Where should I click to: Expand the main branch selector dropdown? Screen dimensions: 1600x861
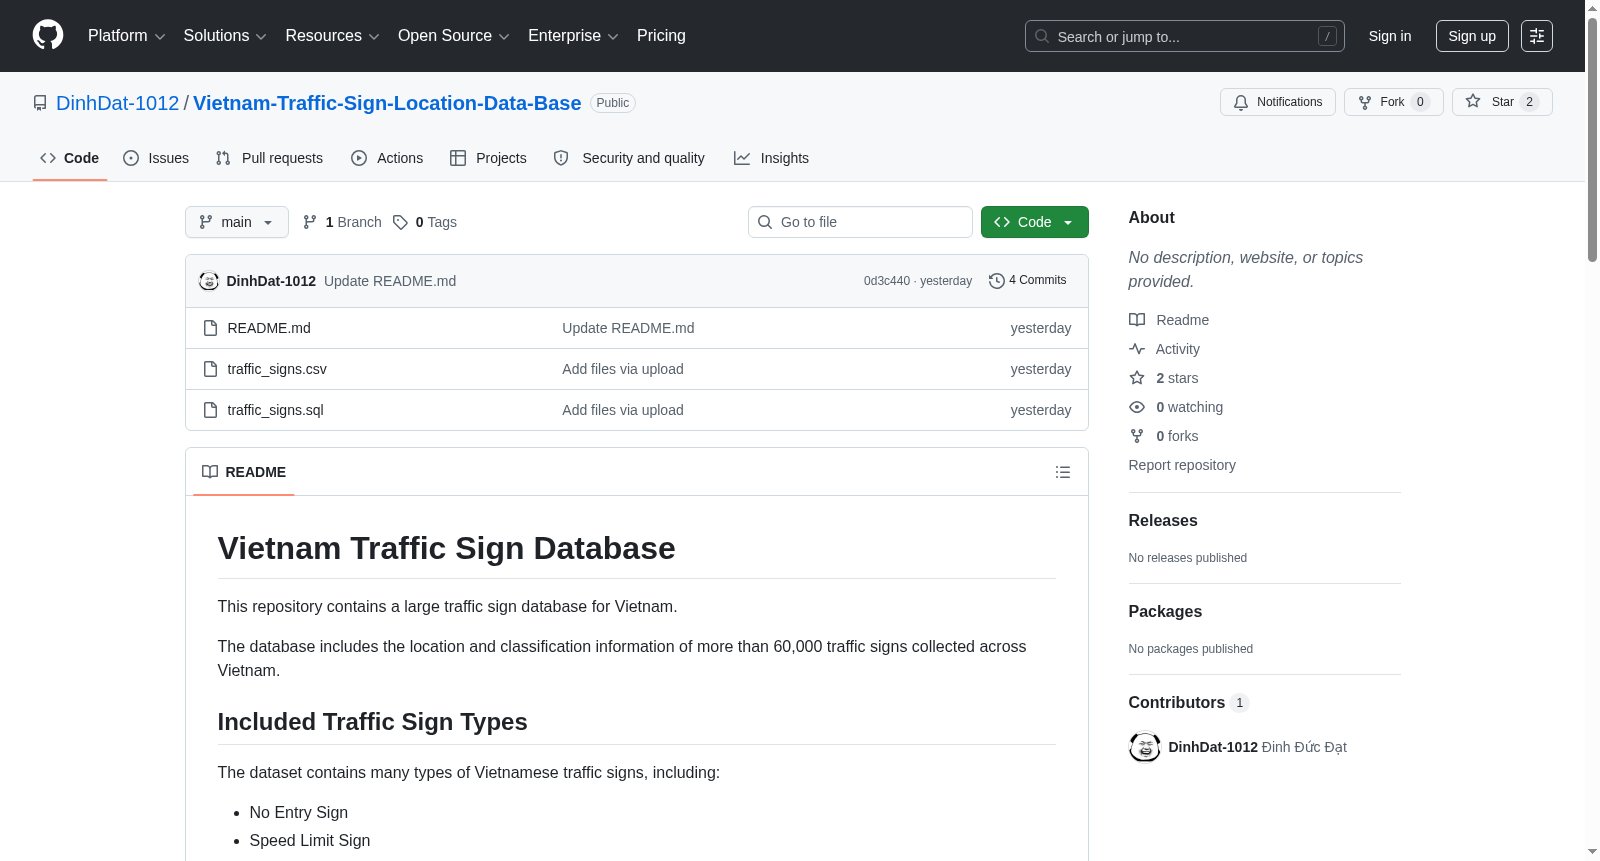point(236,222)
